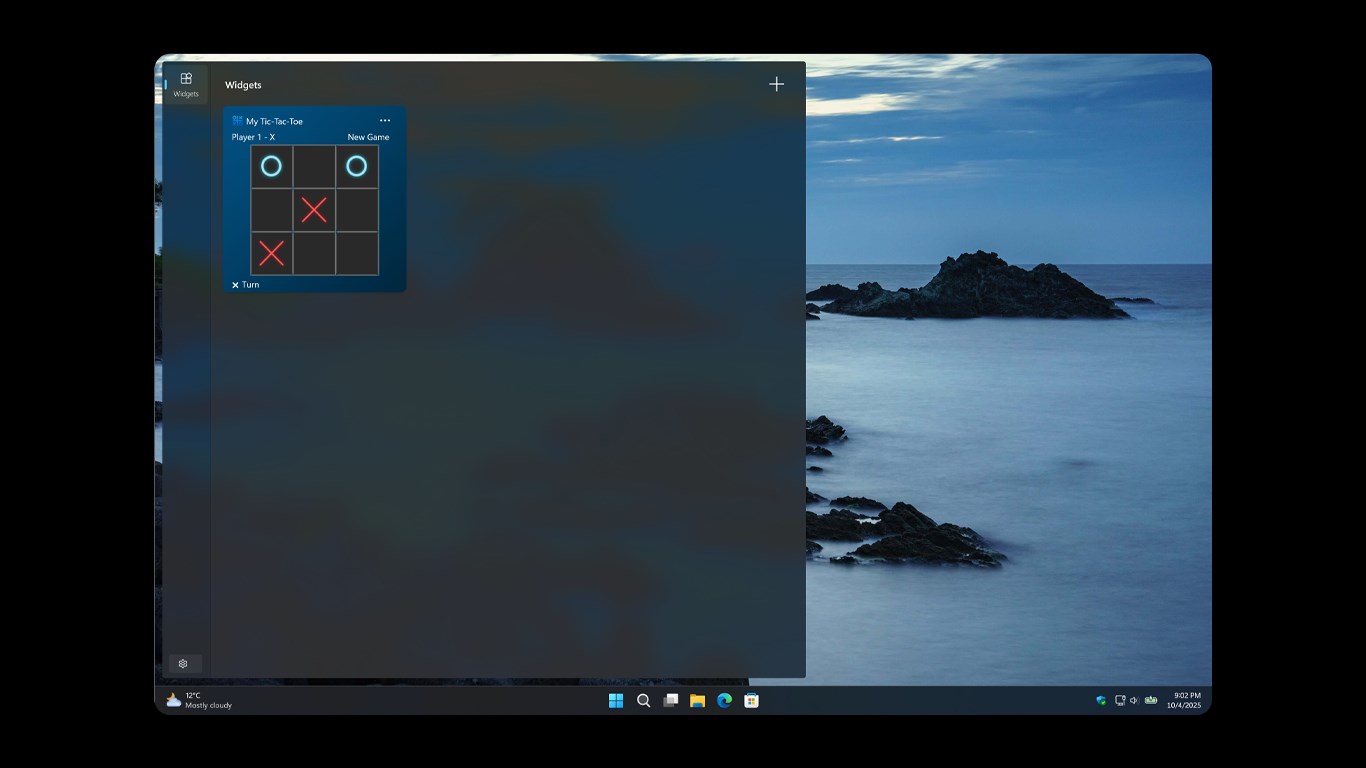Open the Widgets tab in the sidebar
This screenshot has width=1366, height=768.
[x=186, y=85]
